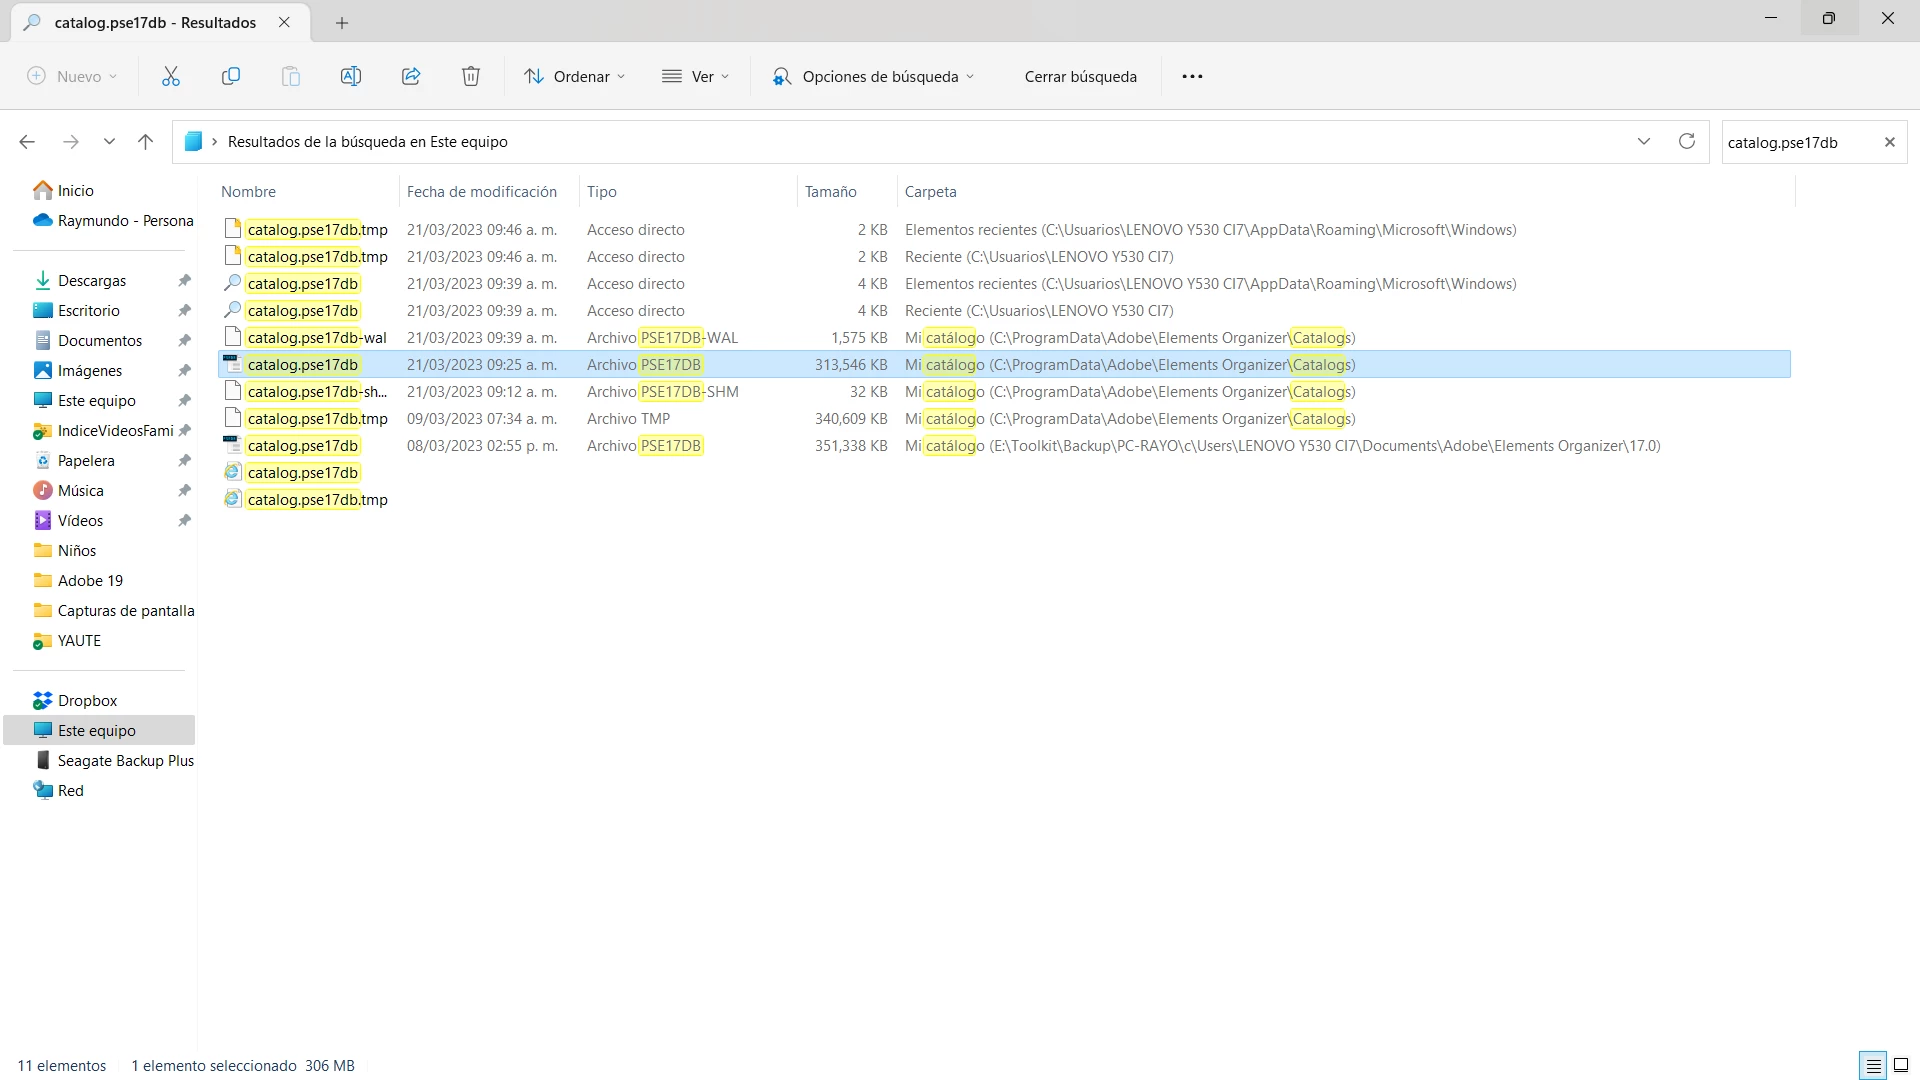
Task: Click the Cut scissors icon
Action: click(x=171, y=76)
